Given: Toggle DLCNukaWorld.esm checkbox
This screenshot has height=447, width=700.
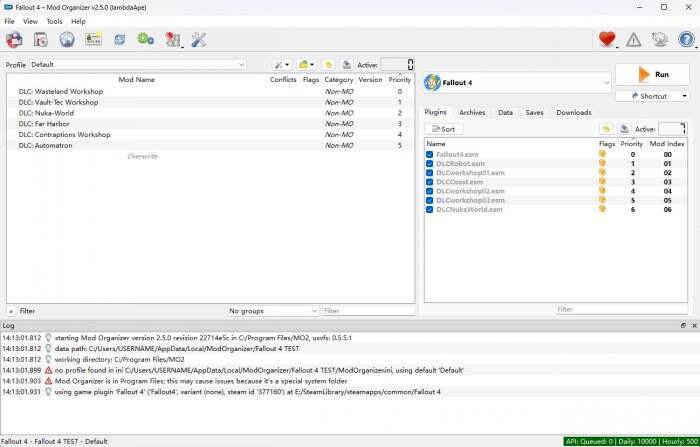Looking at the screenshot, I should [429, 209].
